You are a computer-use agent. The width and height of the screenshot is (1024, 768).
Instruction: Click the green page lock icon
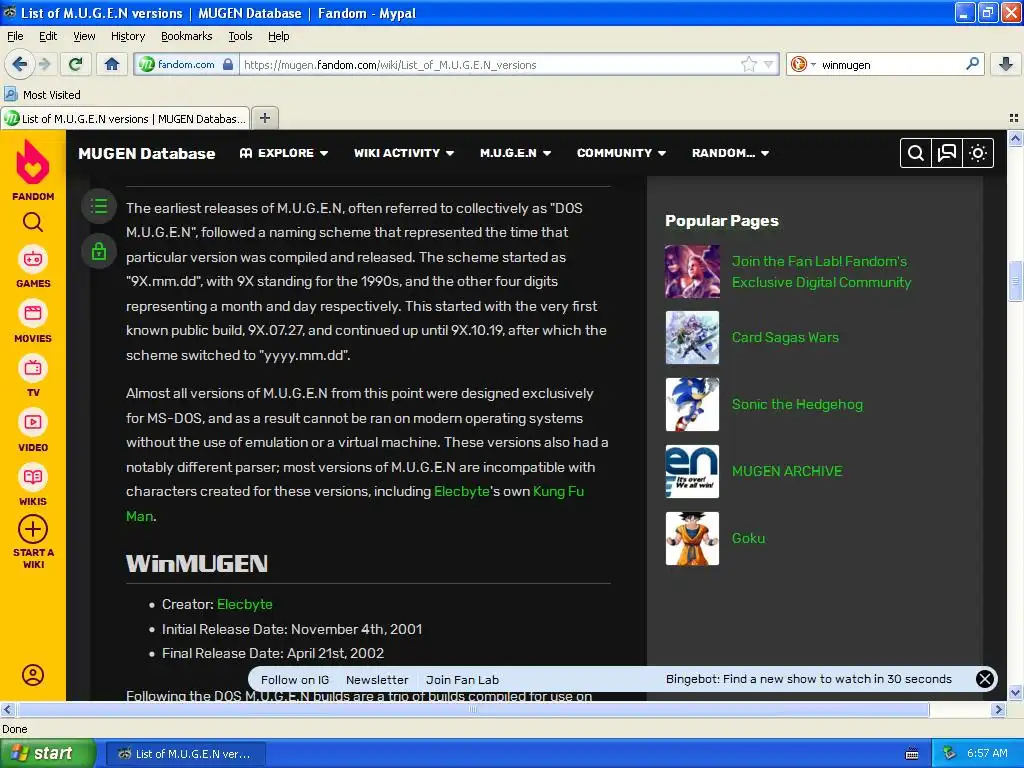(x=99, y=251)
